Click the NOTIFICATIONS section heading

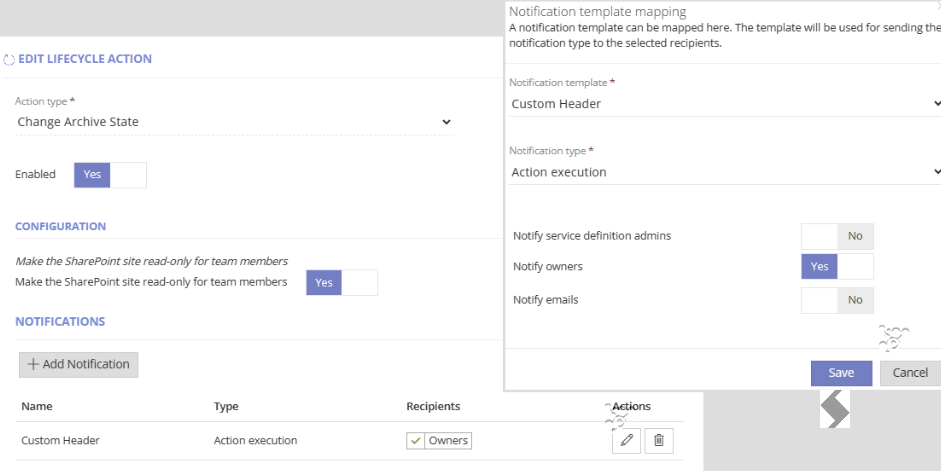(60, 322)
